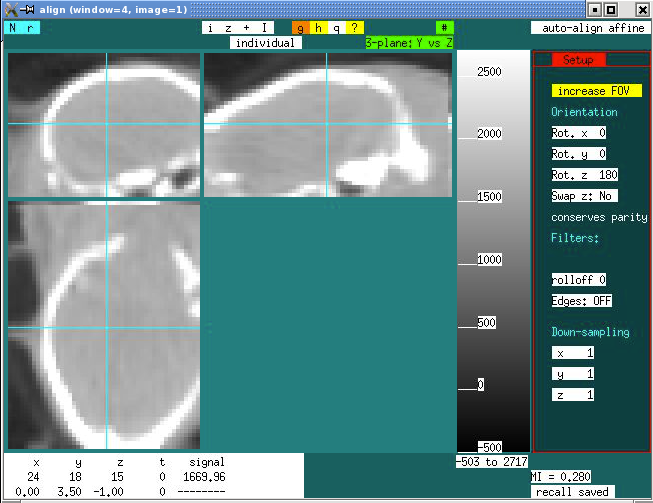
Task: Click the Down-sampling section heading
Action: (590, 332)
